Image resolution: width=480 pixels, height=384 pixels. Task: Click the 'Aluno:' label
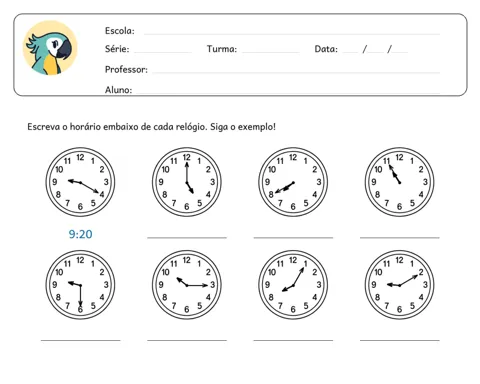click(x=118, y=90)
